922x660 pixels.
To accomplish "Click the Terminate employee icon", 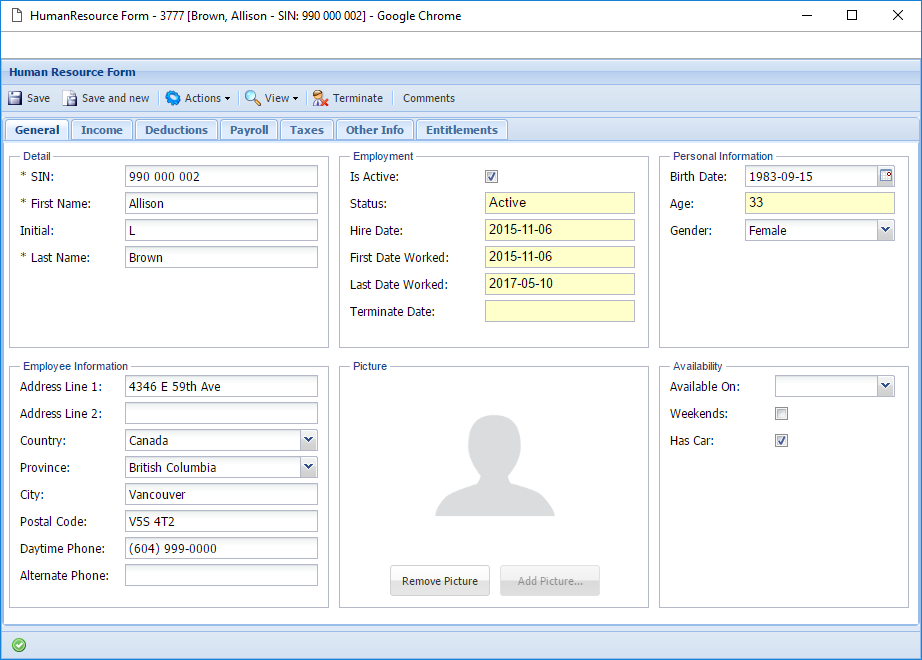I will (320, 98).
